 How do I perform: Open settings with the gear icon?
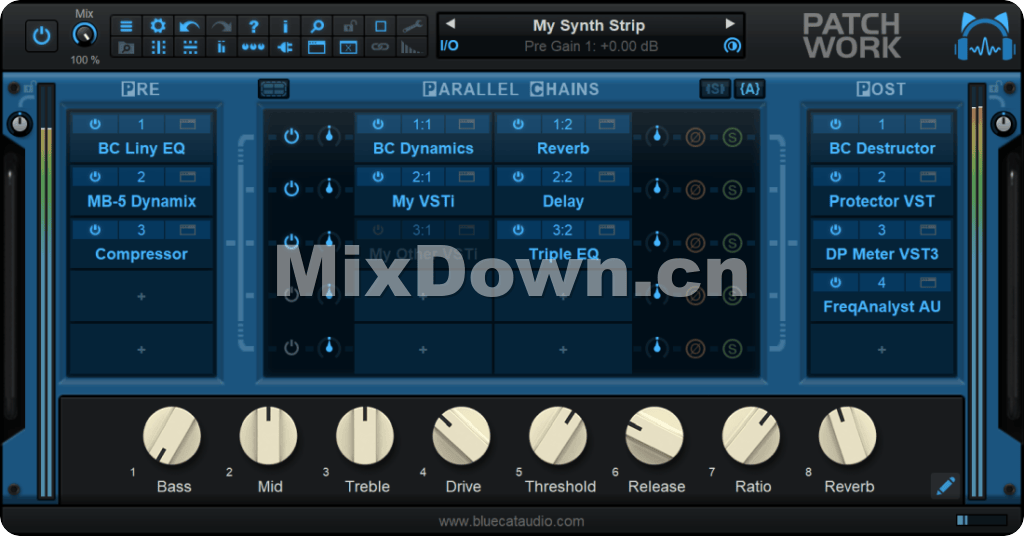[x=158, y=26]
